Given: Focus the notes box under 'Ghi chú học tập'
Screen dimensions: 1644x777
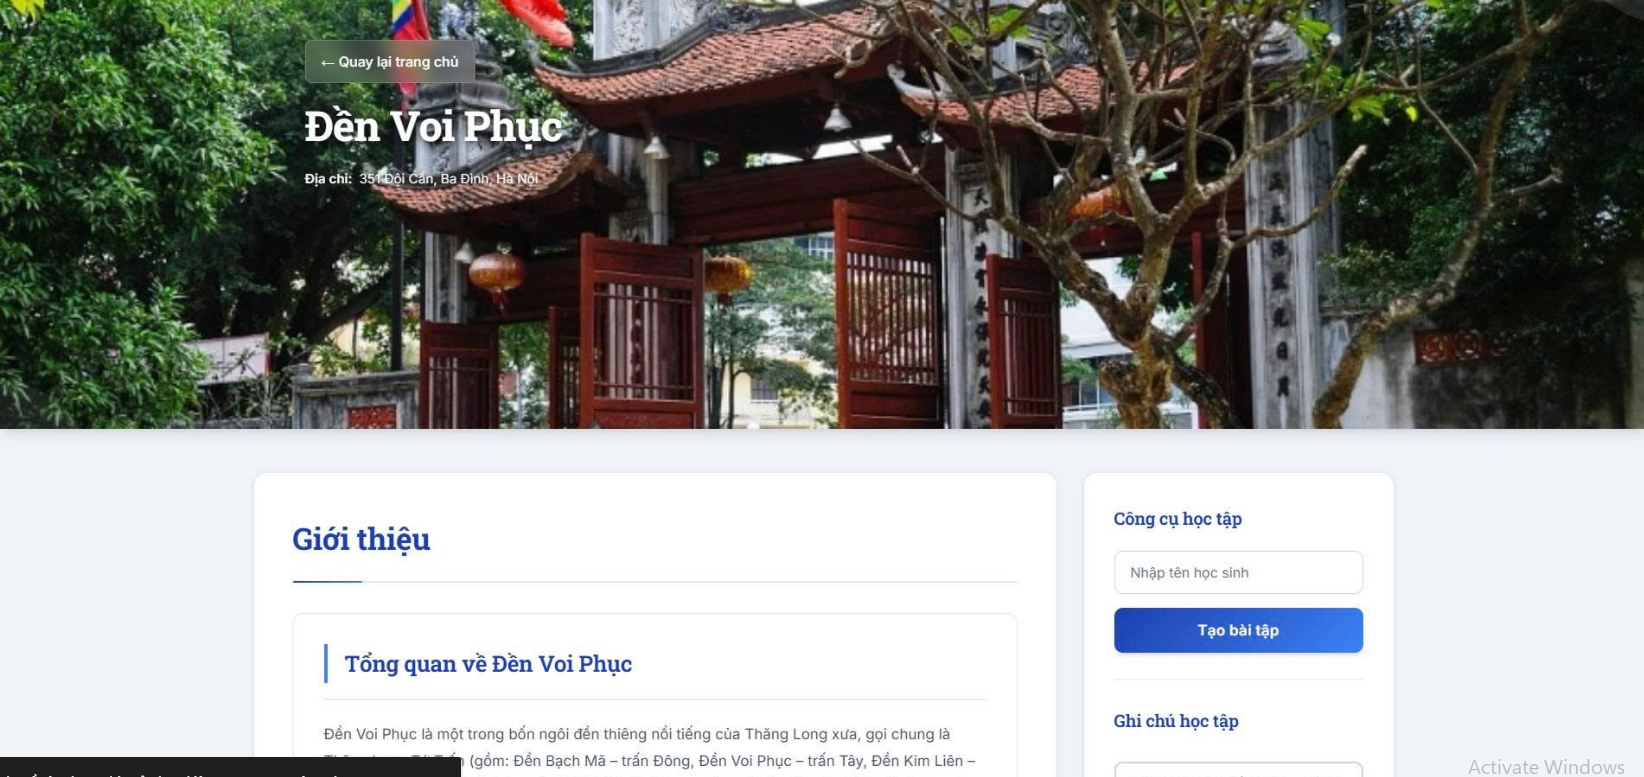Looking at the screenshot, I should click(1238, 769).
